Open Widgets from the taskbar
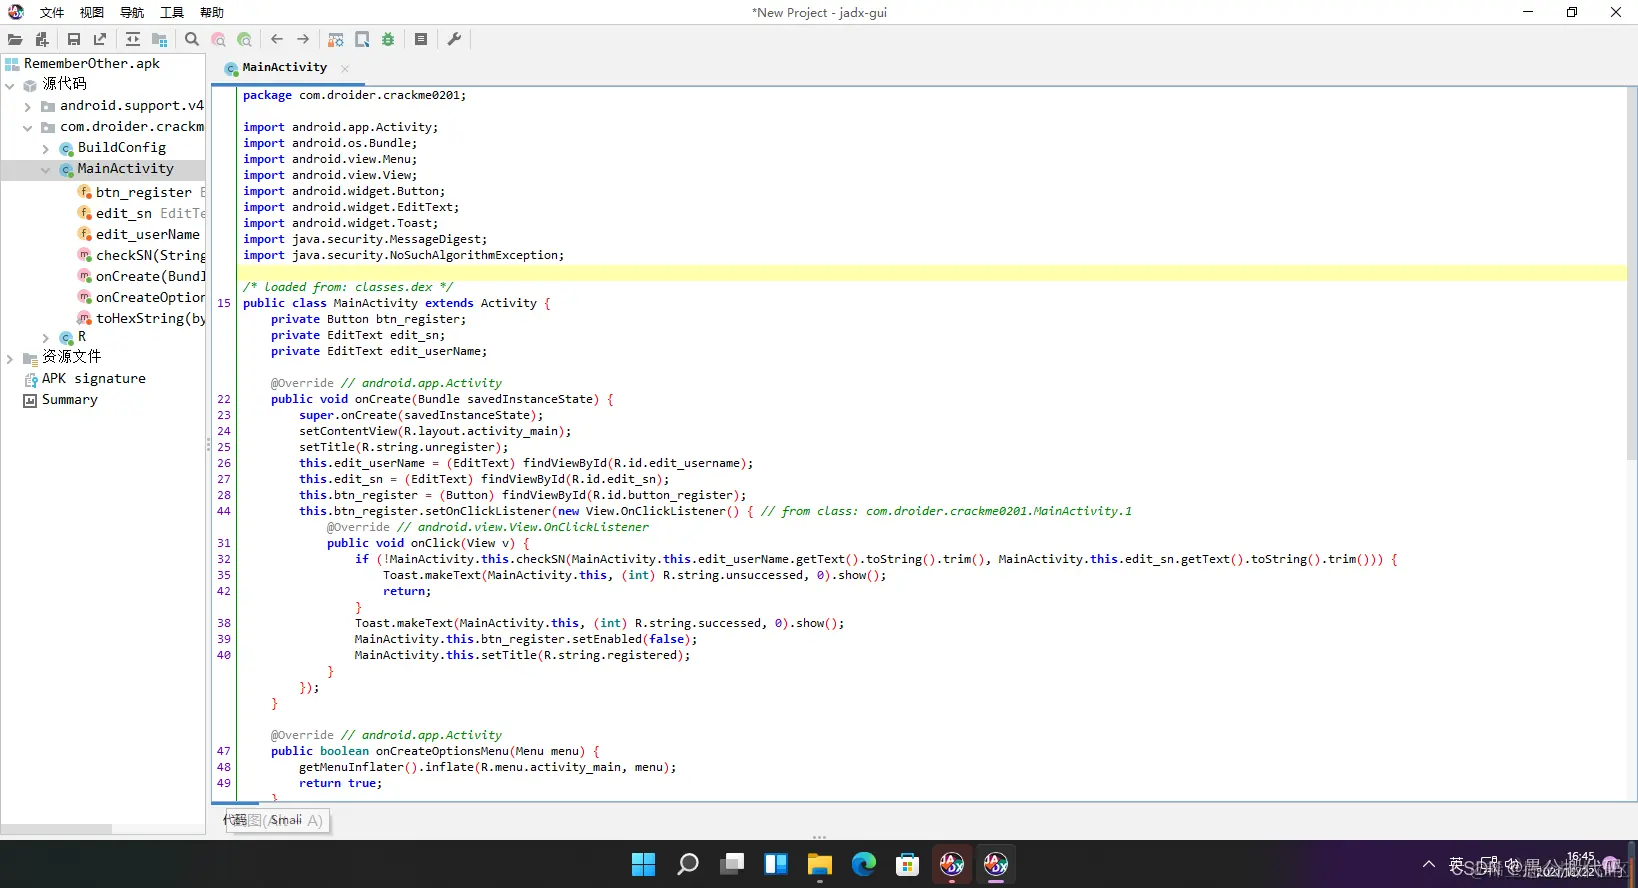Screen dimensions: 1638x888 tap(776, 864)
